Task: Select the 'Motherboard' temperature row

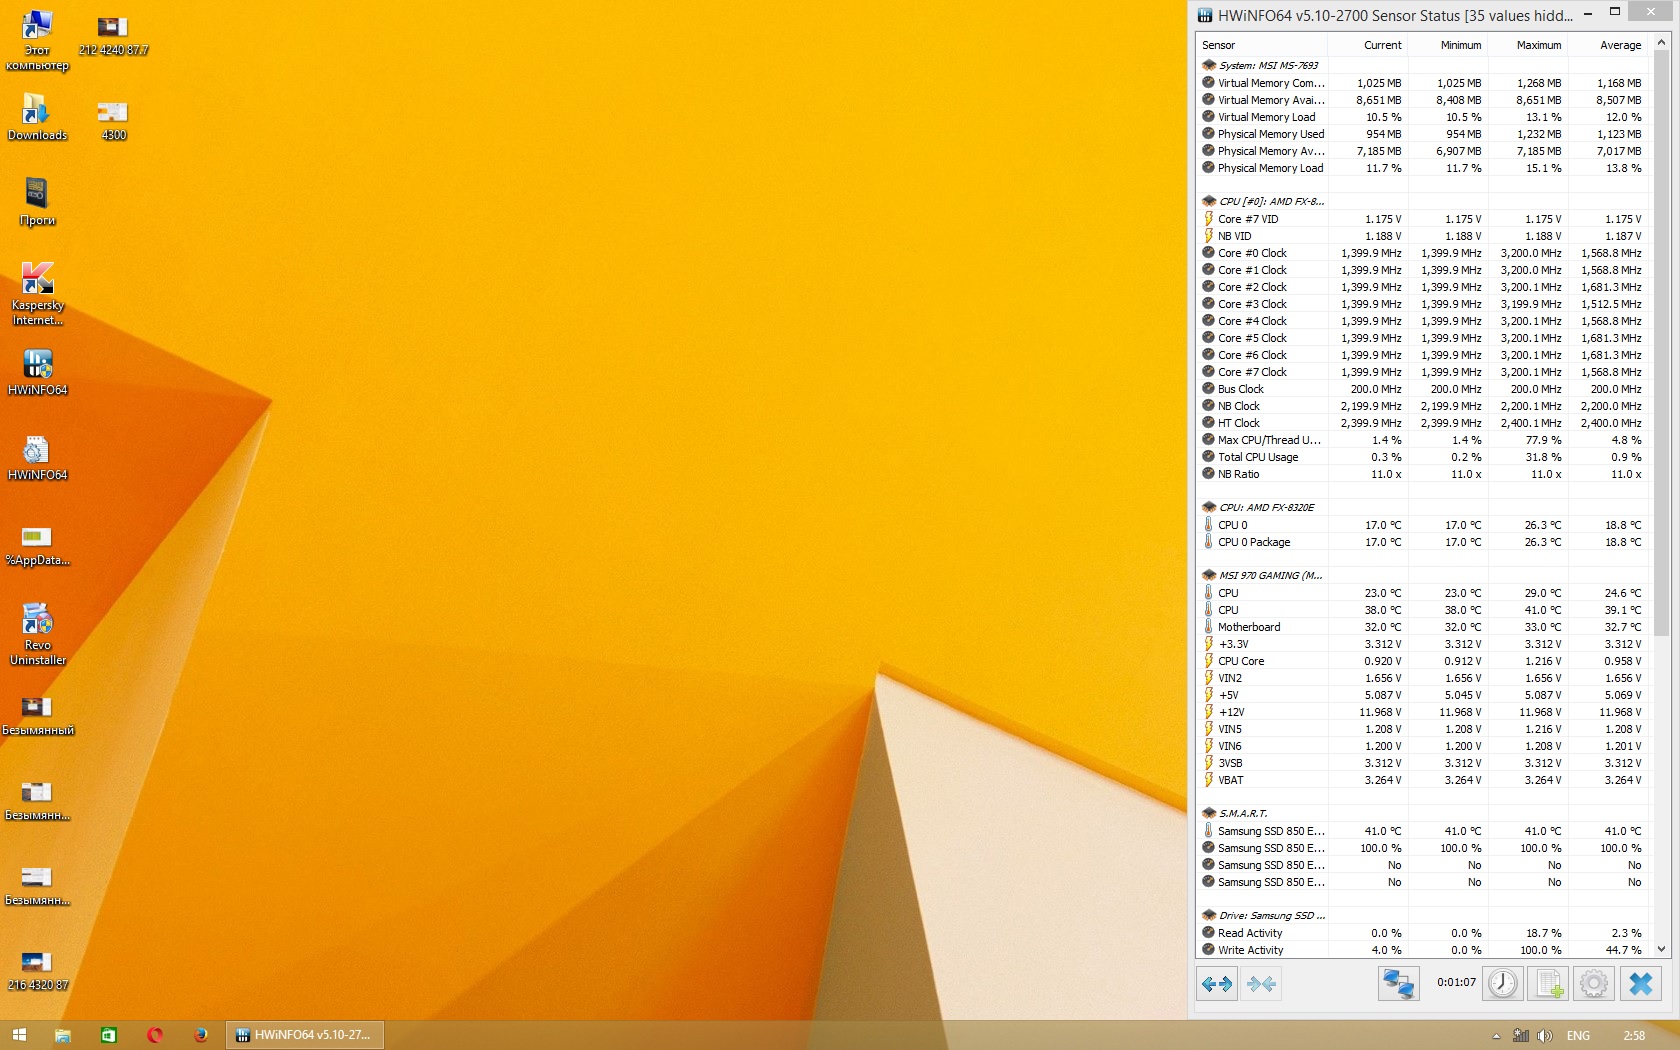Action: [x=1422, y=627]
